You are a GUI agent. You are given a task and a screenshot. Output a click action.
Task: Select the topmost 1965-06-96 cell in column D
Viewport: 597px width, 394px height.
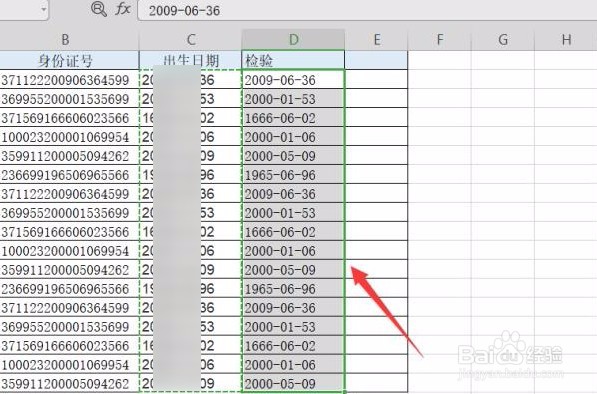[293, 175]
